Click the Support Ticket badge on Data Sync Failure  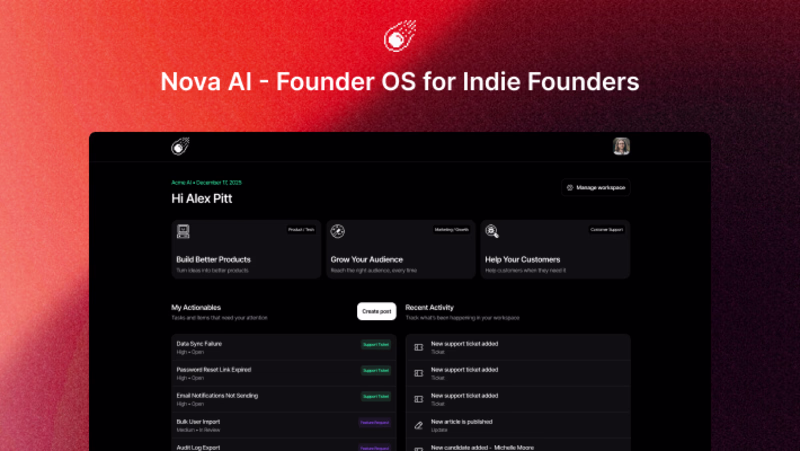(x=376, y=345)
